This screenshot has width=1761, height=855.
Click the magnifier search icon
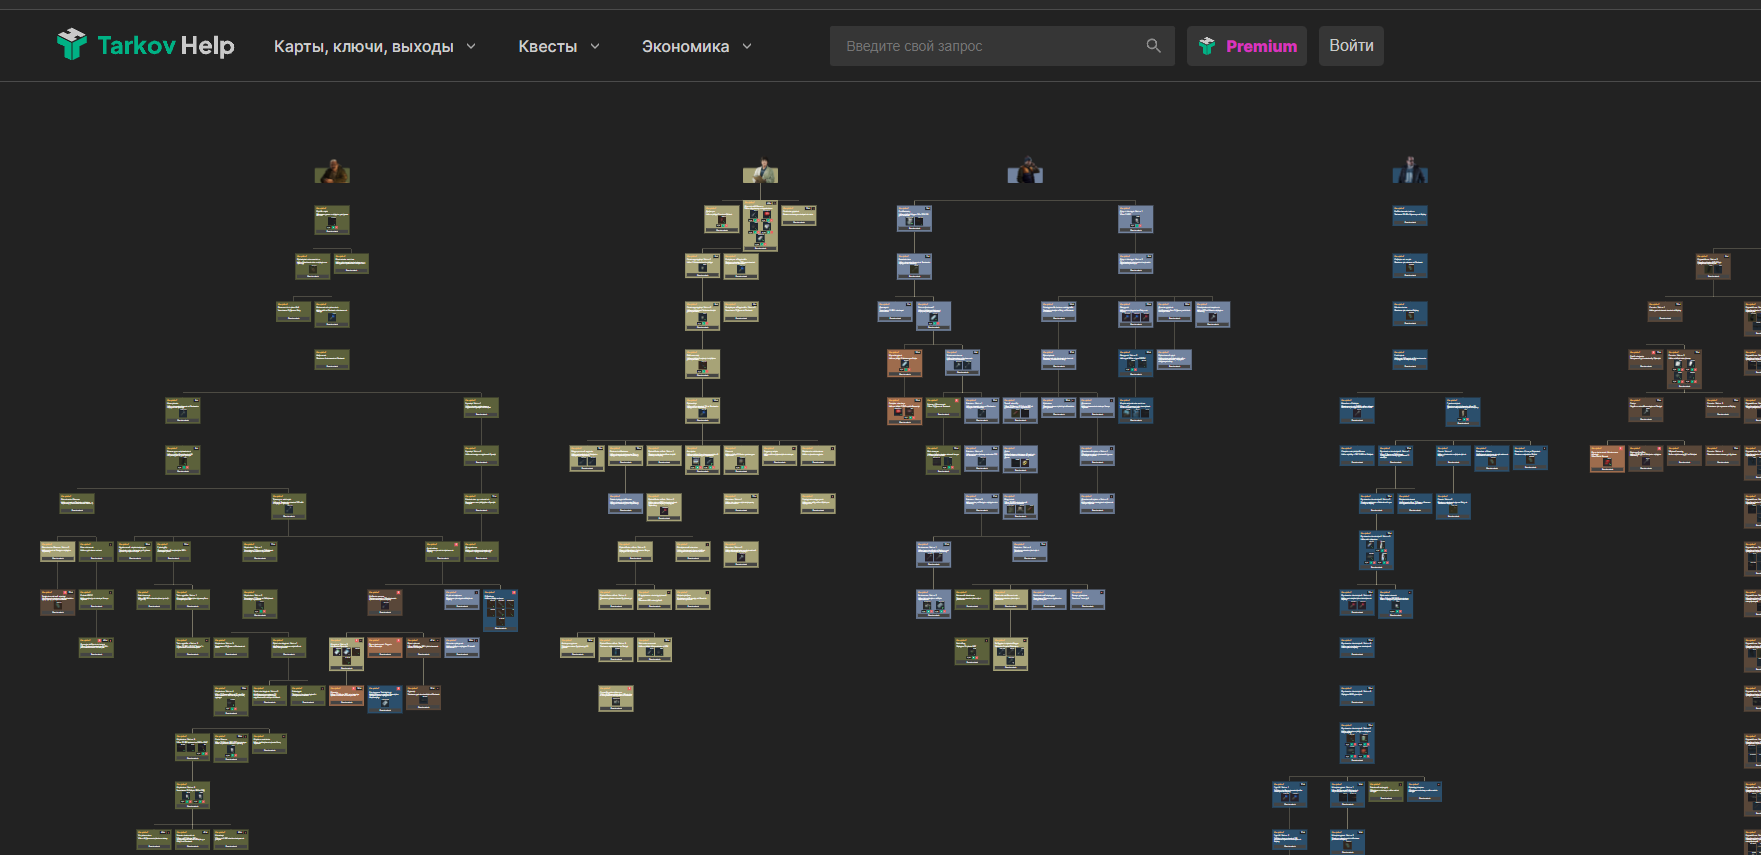coord(1153,46)
